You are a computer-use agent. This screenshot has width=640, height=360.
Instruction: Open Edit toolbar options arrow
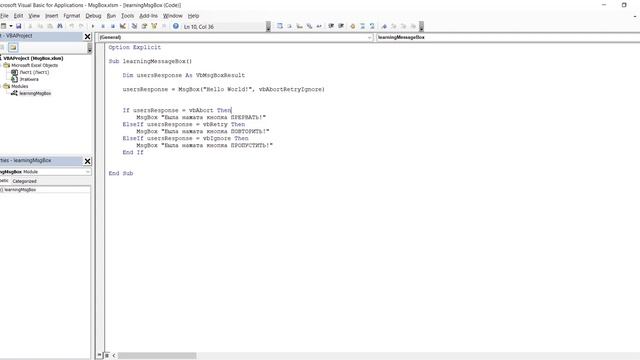pos(421,27)
